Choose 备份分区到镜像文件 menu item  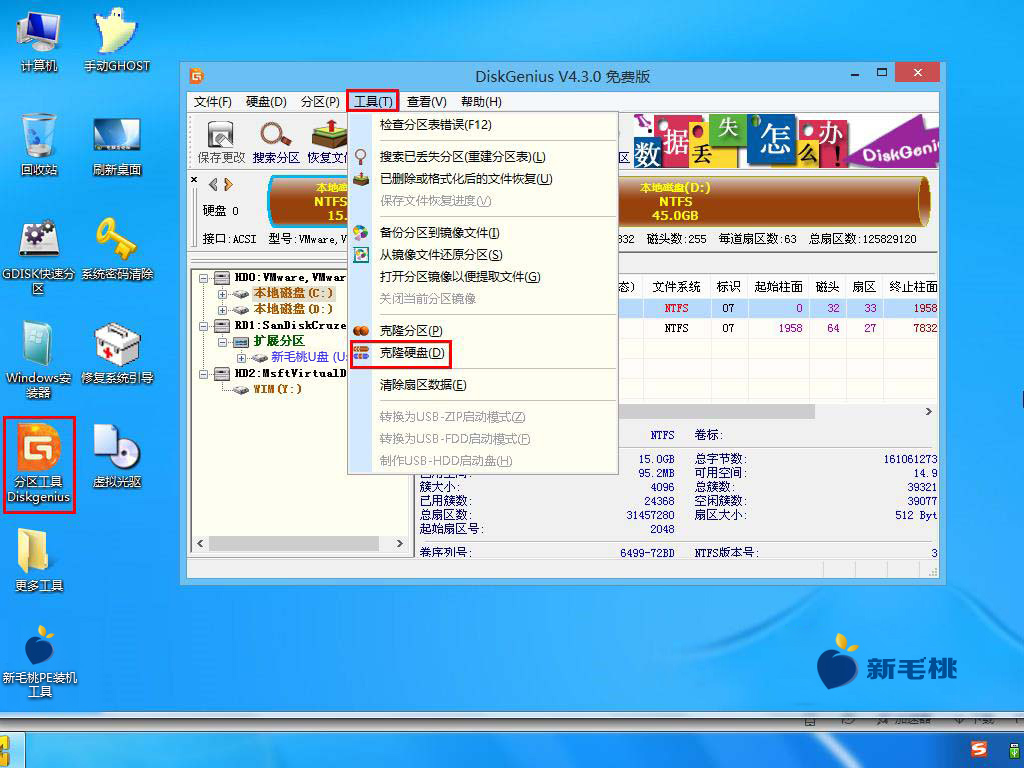484,233
